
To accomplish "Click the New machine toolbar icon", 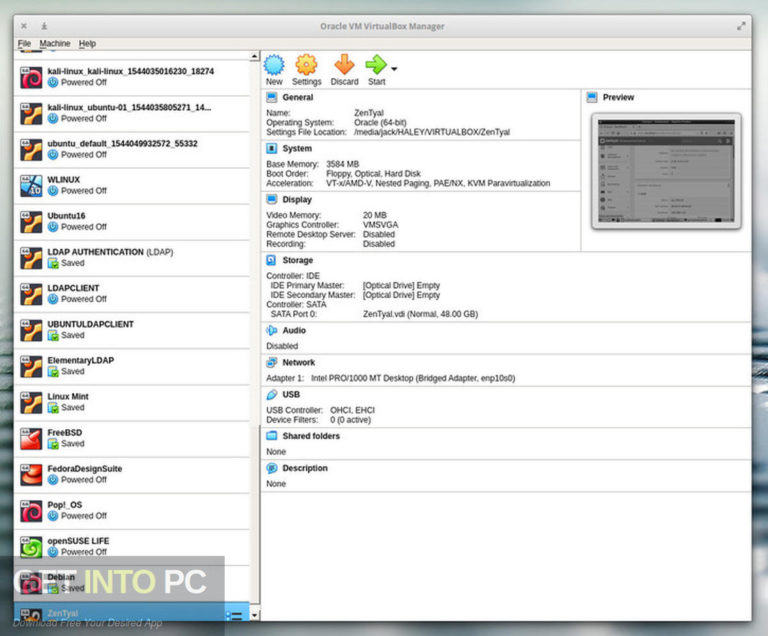I will 274,65.
